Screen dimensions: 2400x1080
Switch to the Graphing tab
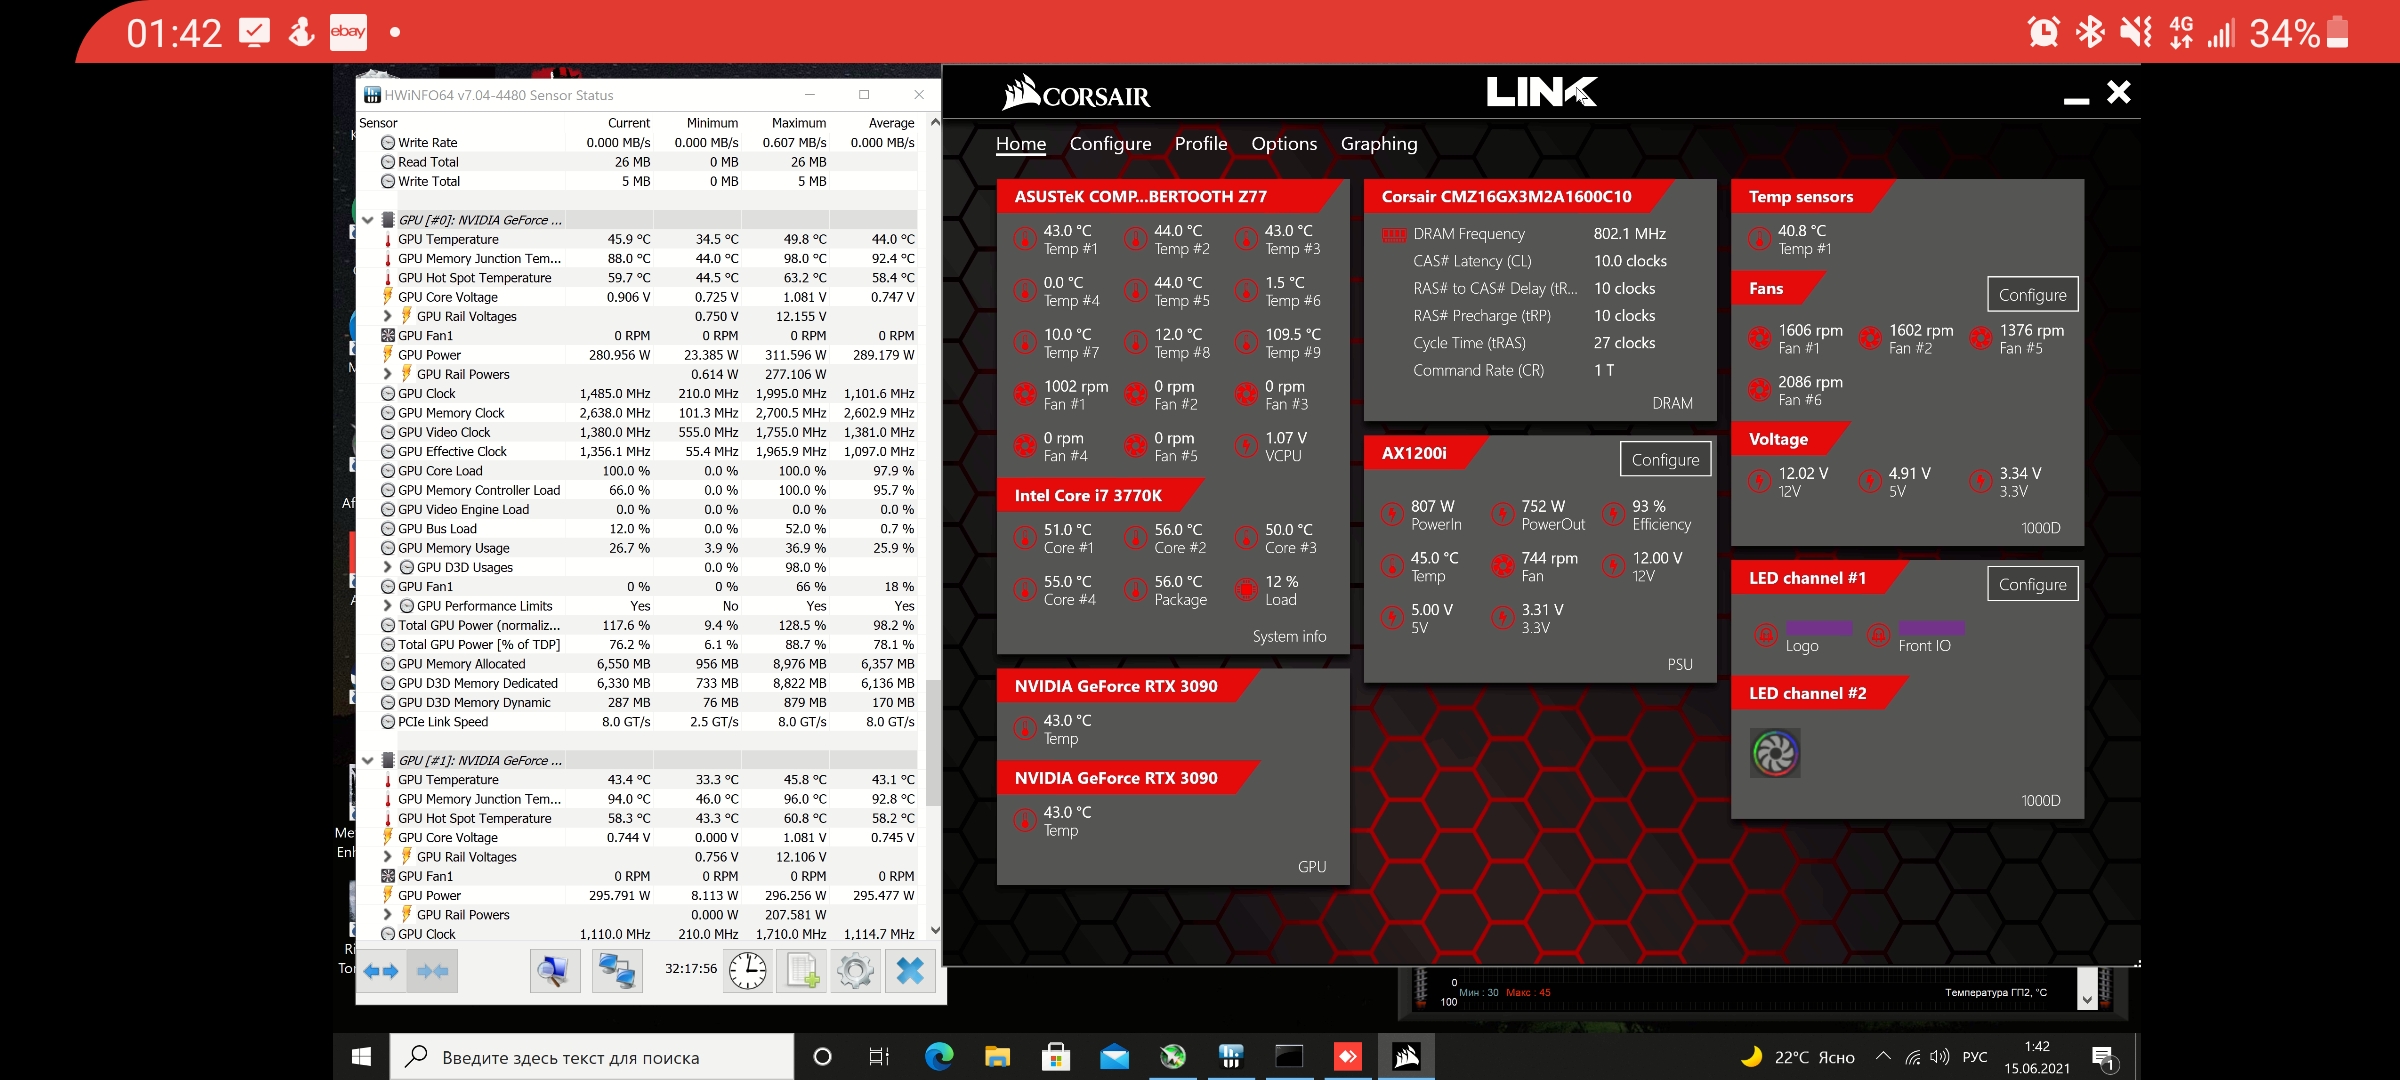(x=1378, y=144)
